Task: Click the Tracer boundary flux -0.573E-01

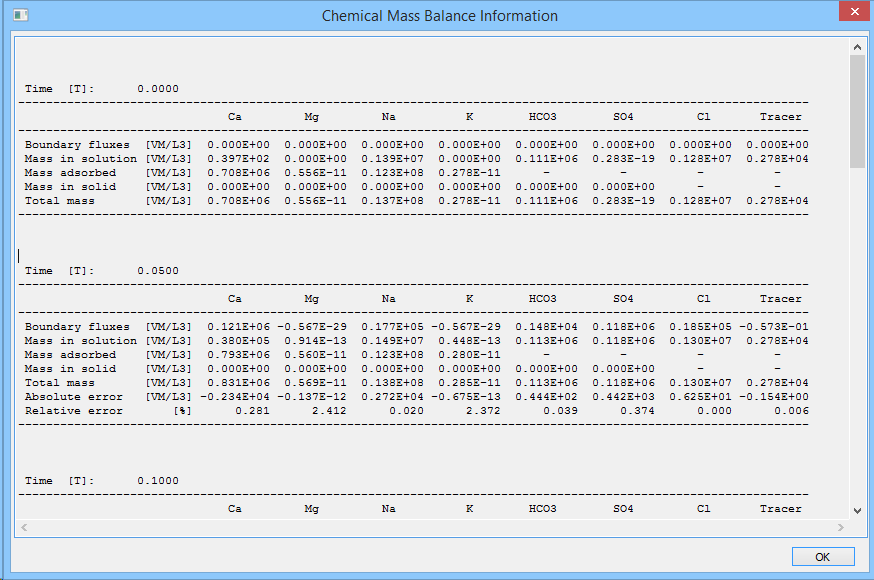Action: tap(774, 326)
